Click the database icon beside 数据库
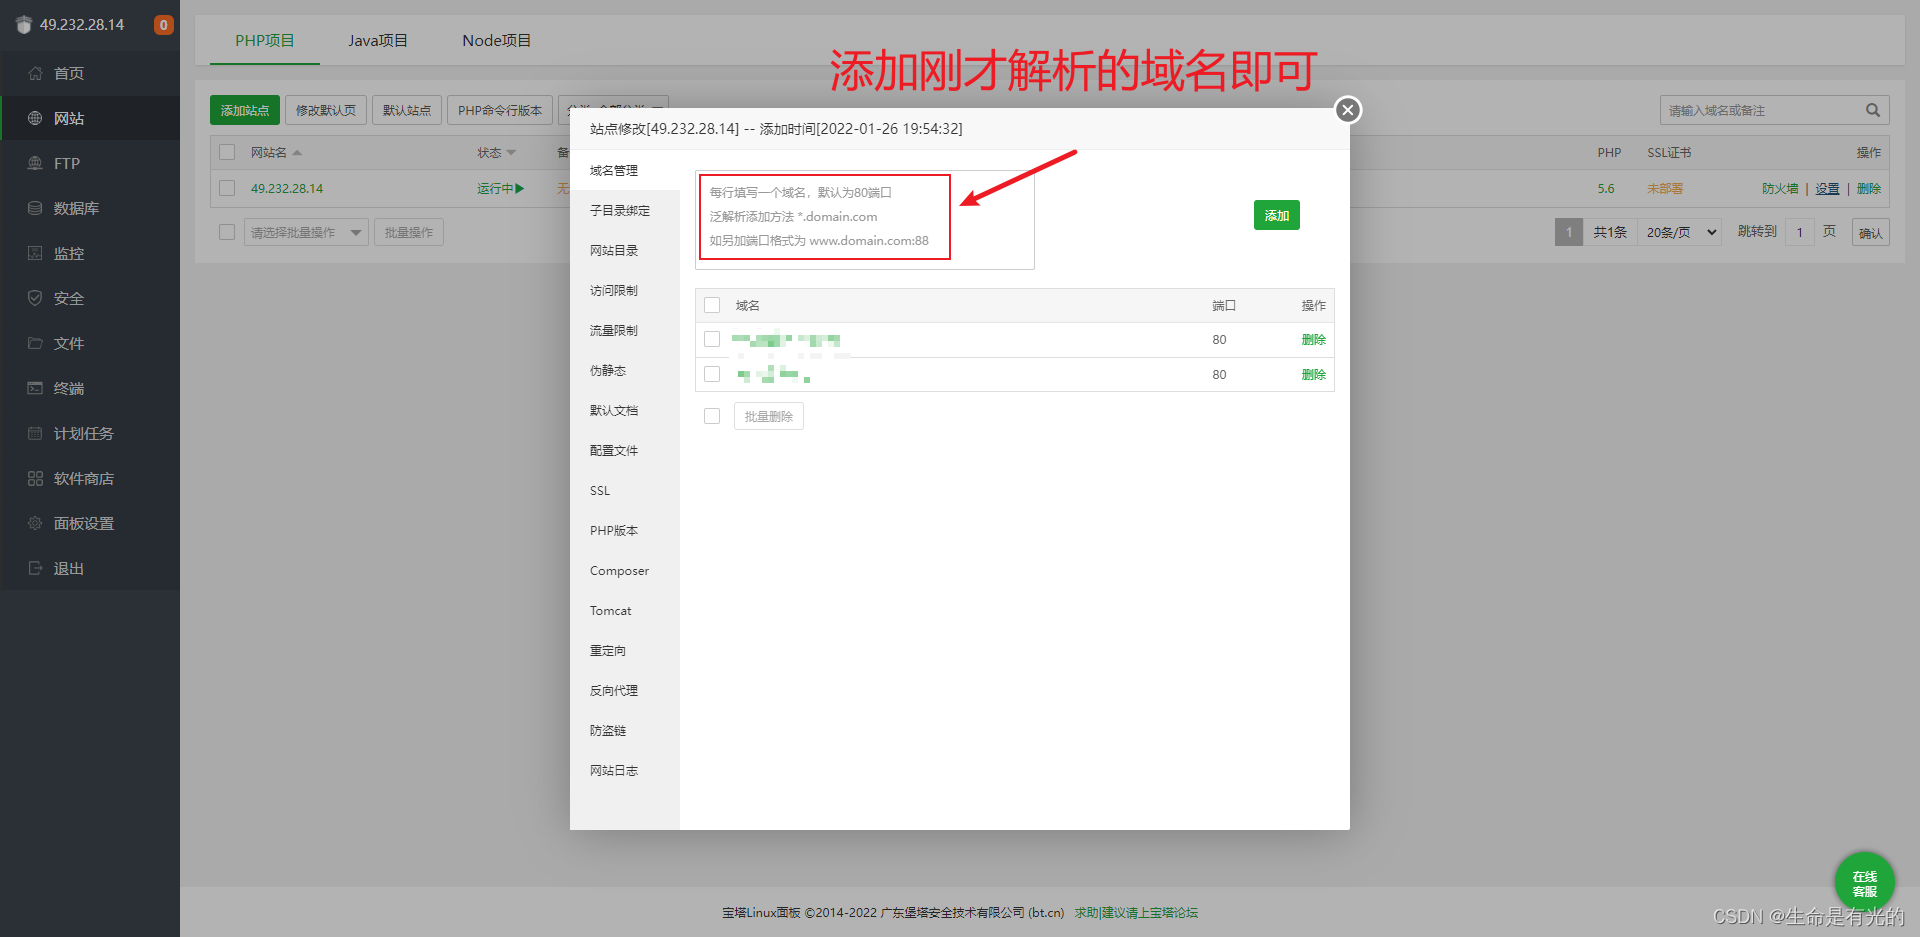Viewport: 1920px width, 937px height. (35, 208)
